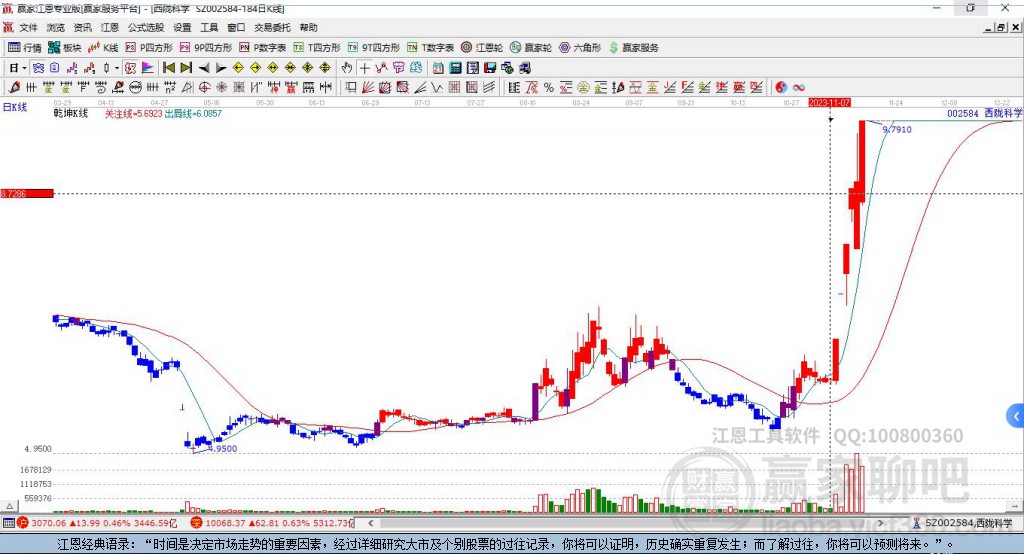Screen dimensions: 1024x554
Task: Restore the inner chart window
Action: (1000, 27)
